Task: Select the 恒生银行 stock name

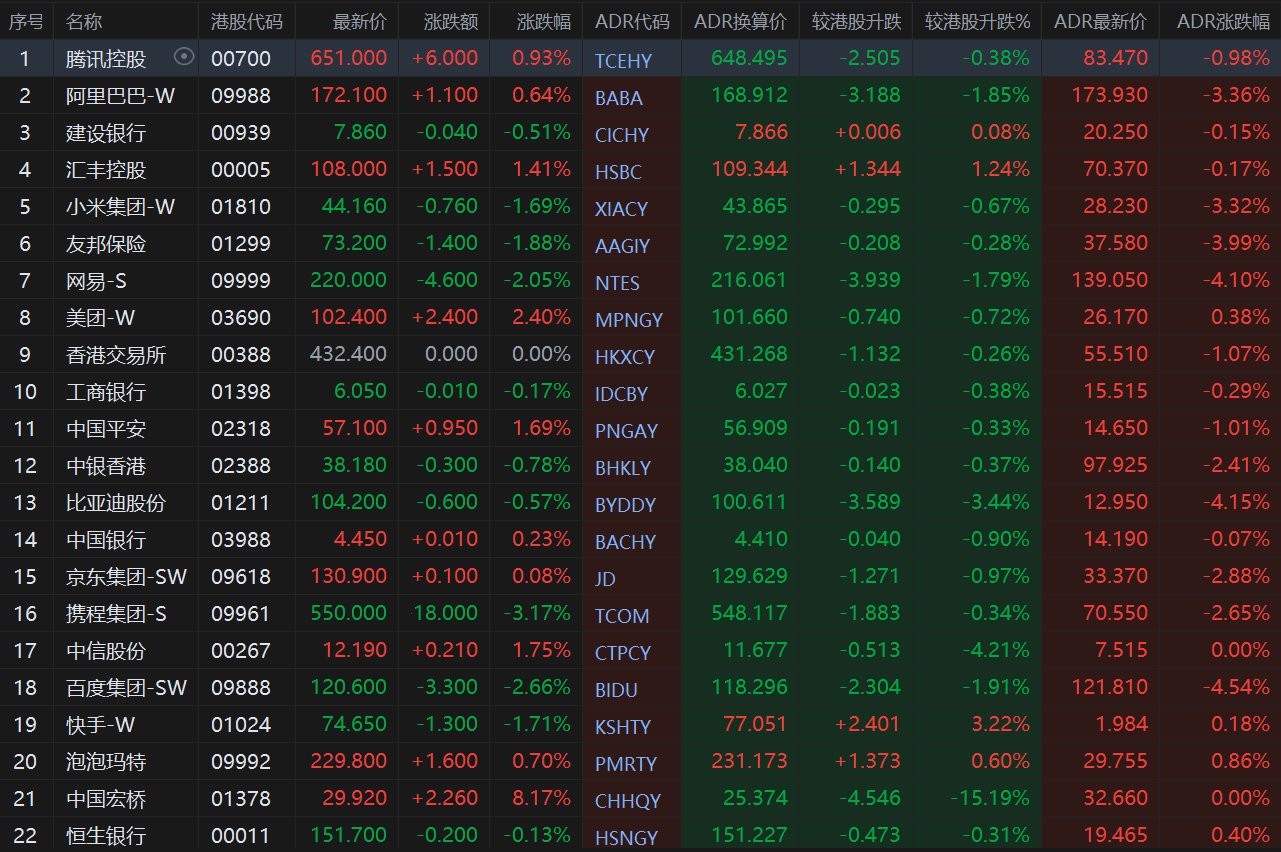Action: pos(106,836)
